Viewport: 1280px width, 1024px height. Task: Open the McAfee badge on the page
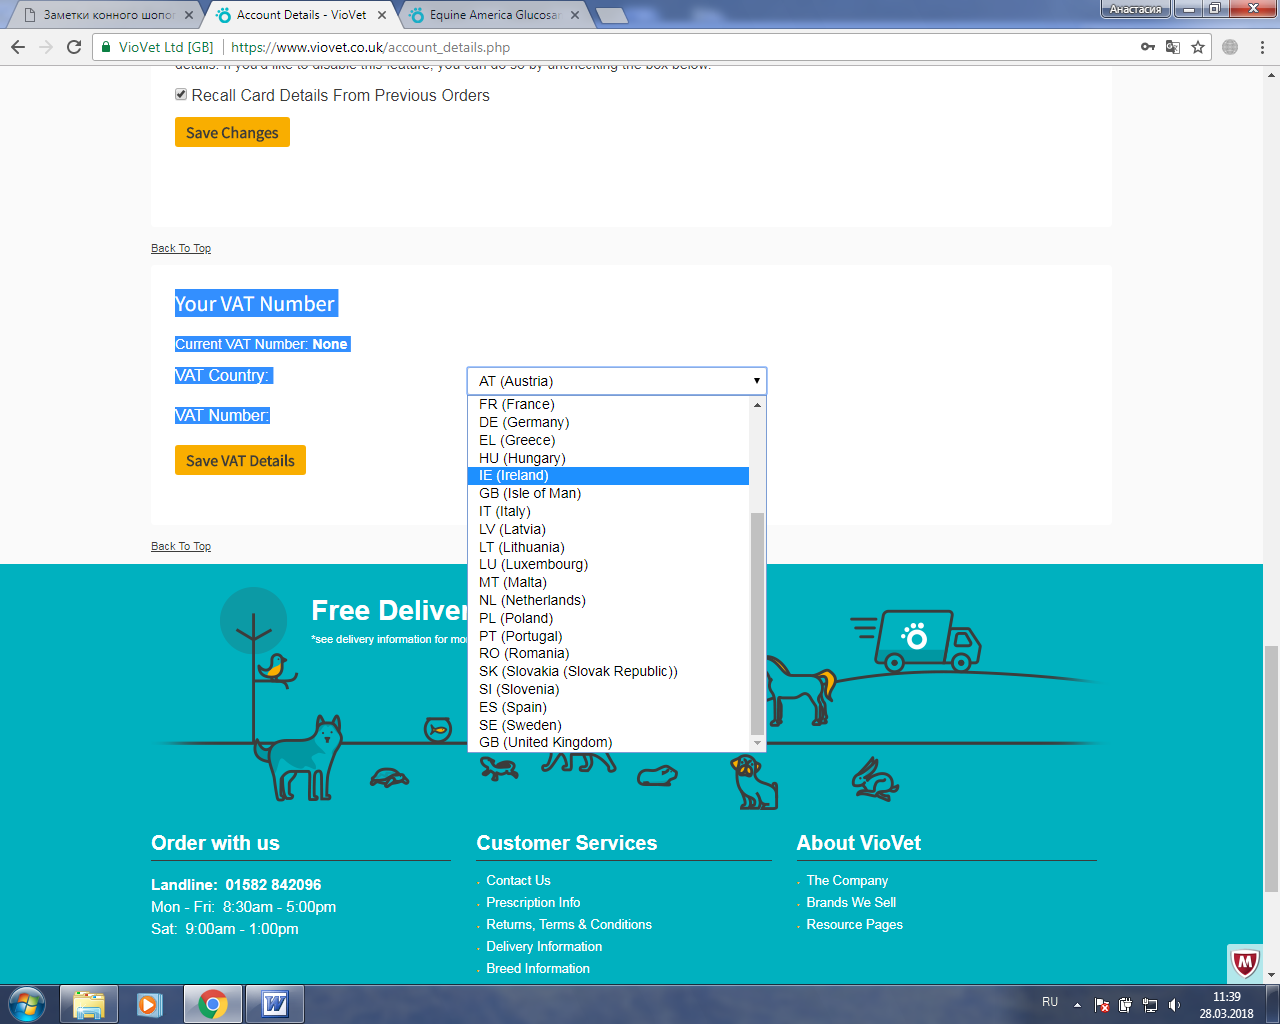(1244, 963)
